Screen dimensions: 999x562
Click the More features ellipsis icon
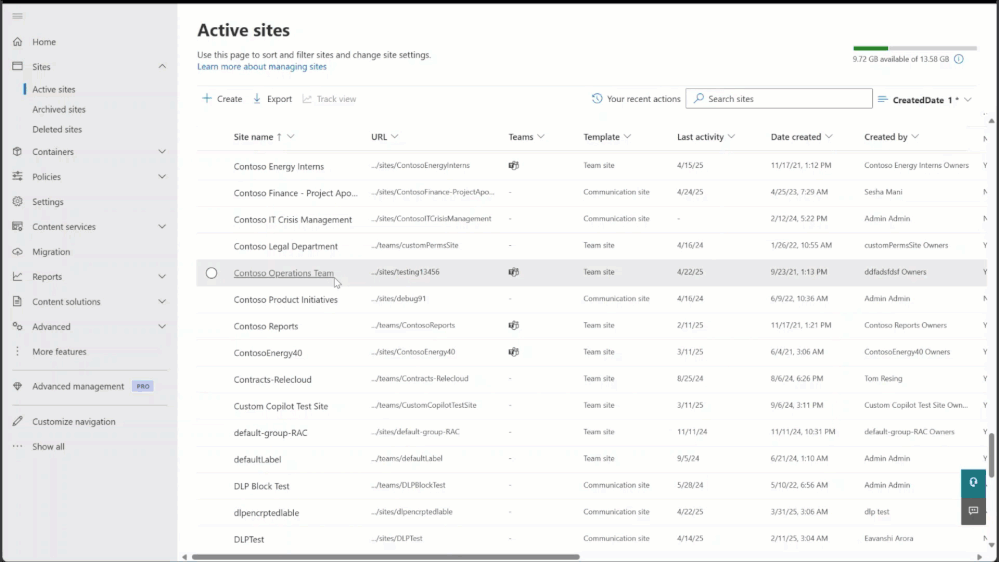click(x=17, y=351)
